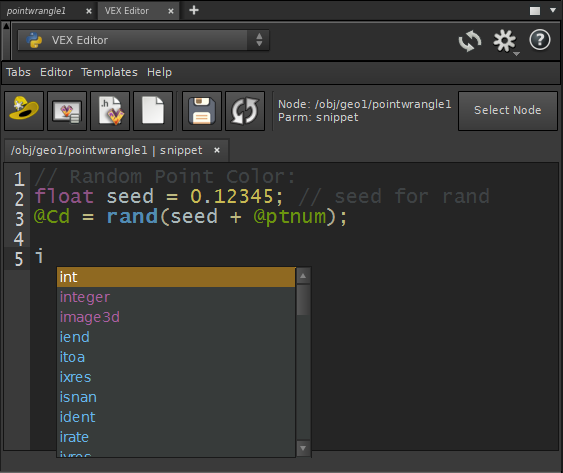Click the 'rand' function on line 3
Viewport: 563px width, 473px height.
132,217
